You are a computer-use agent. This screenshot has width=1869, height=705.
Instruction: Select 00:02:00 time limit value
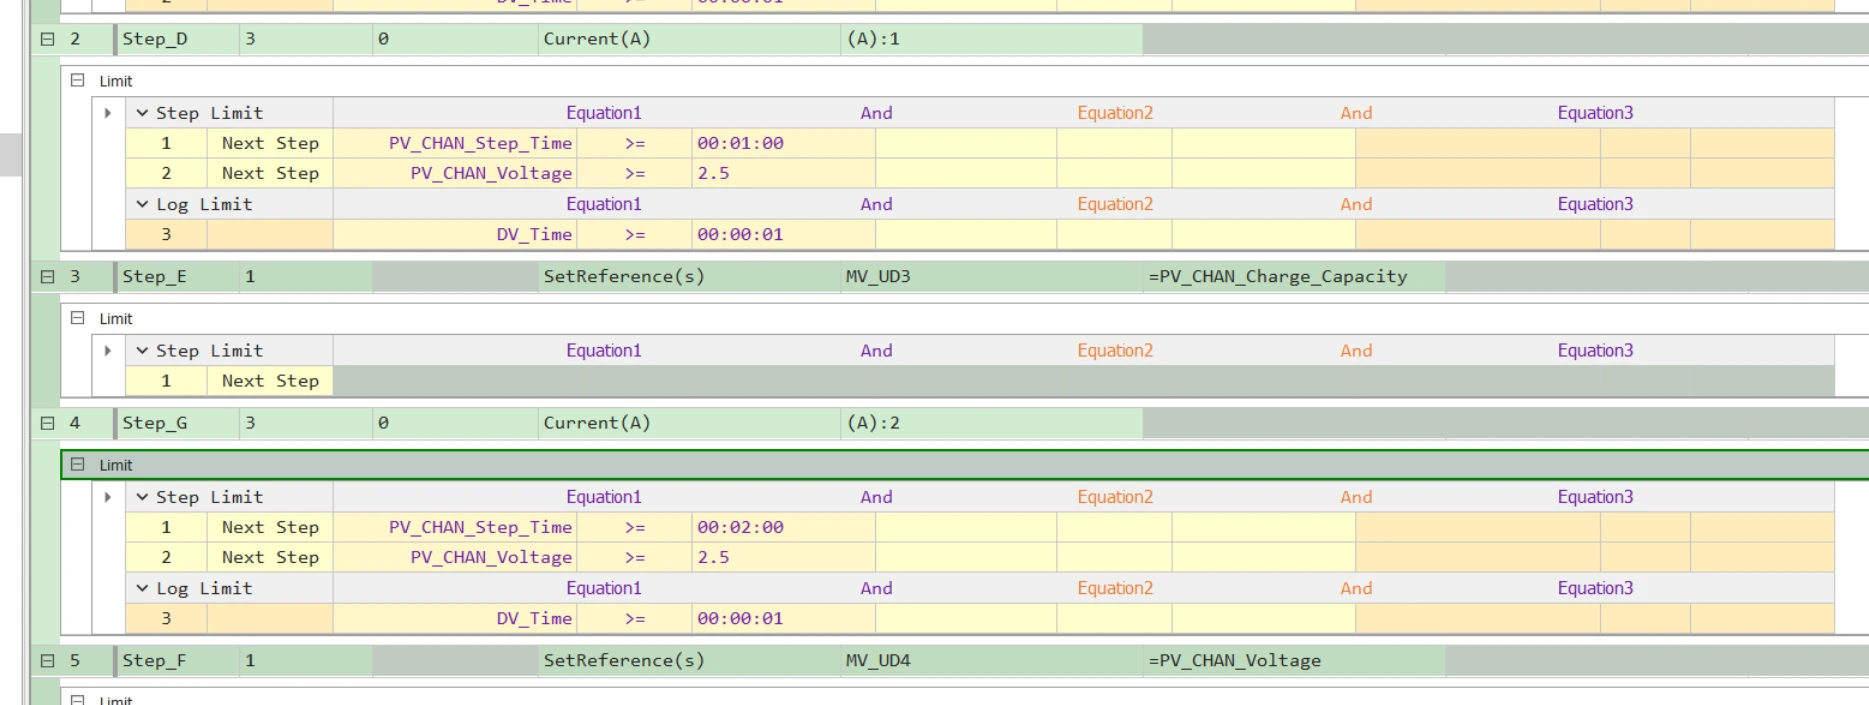(783, 527)
